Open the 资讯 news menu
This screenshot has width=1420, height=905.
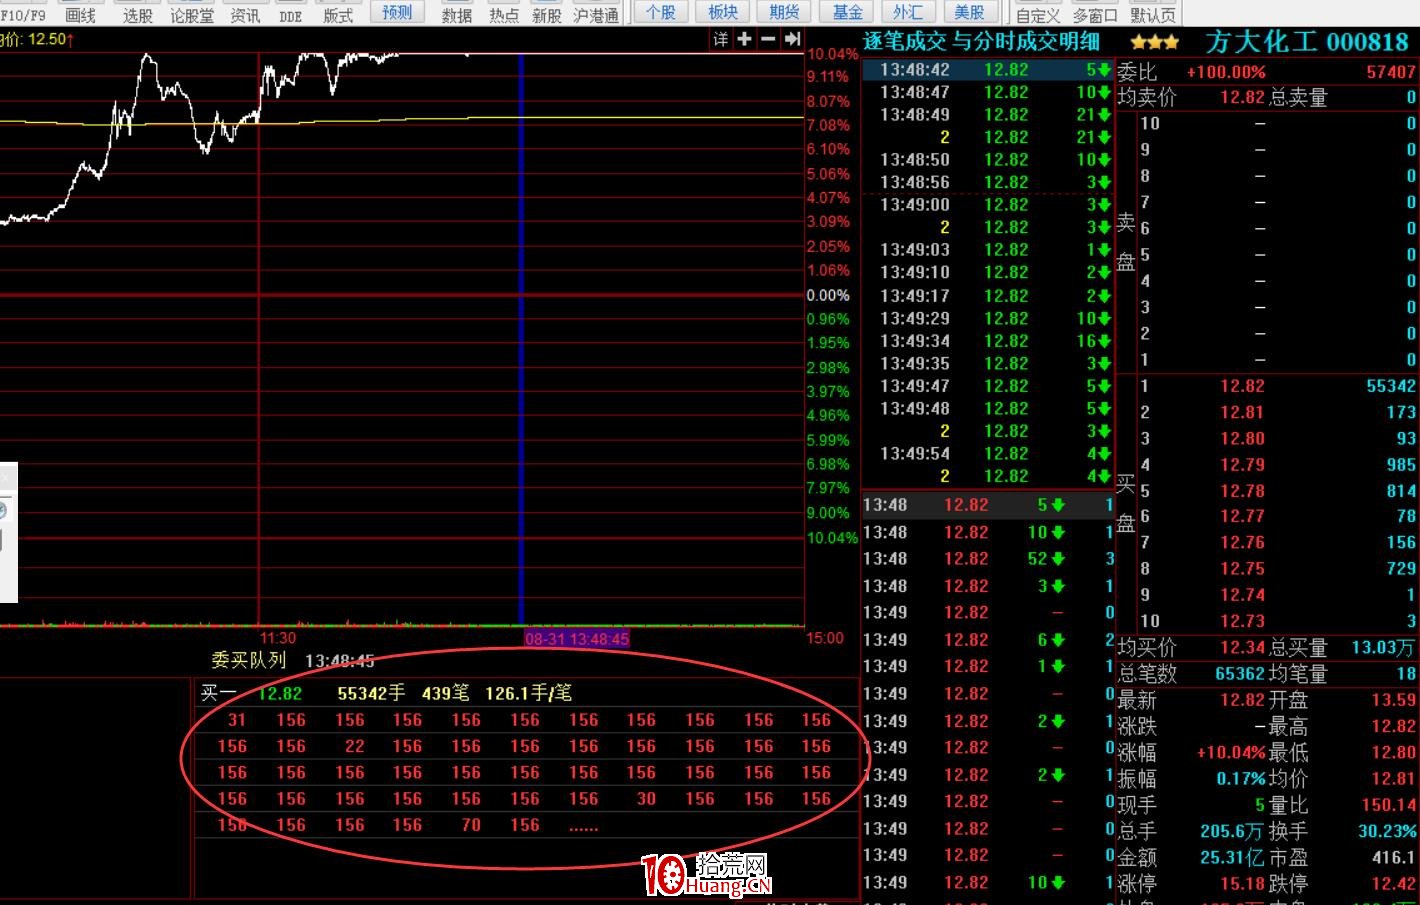pos(245,15)
